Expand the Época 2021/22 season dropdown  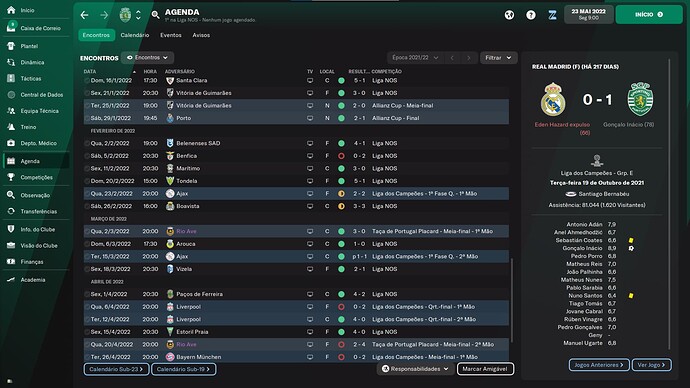tap(415, 58)
